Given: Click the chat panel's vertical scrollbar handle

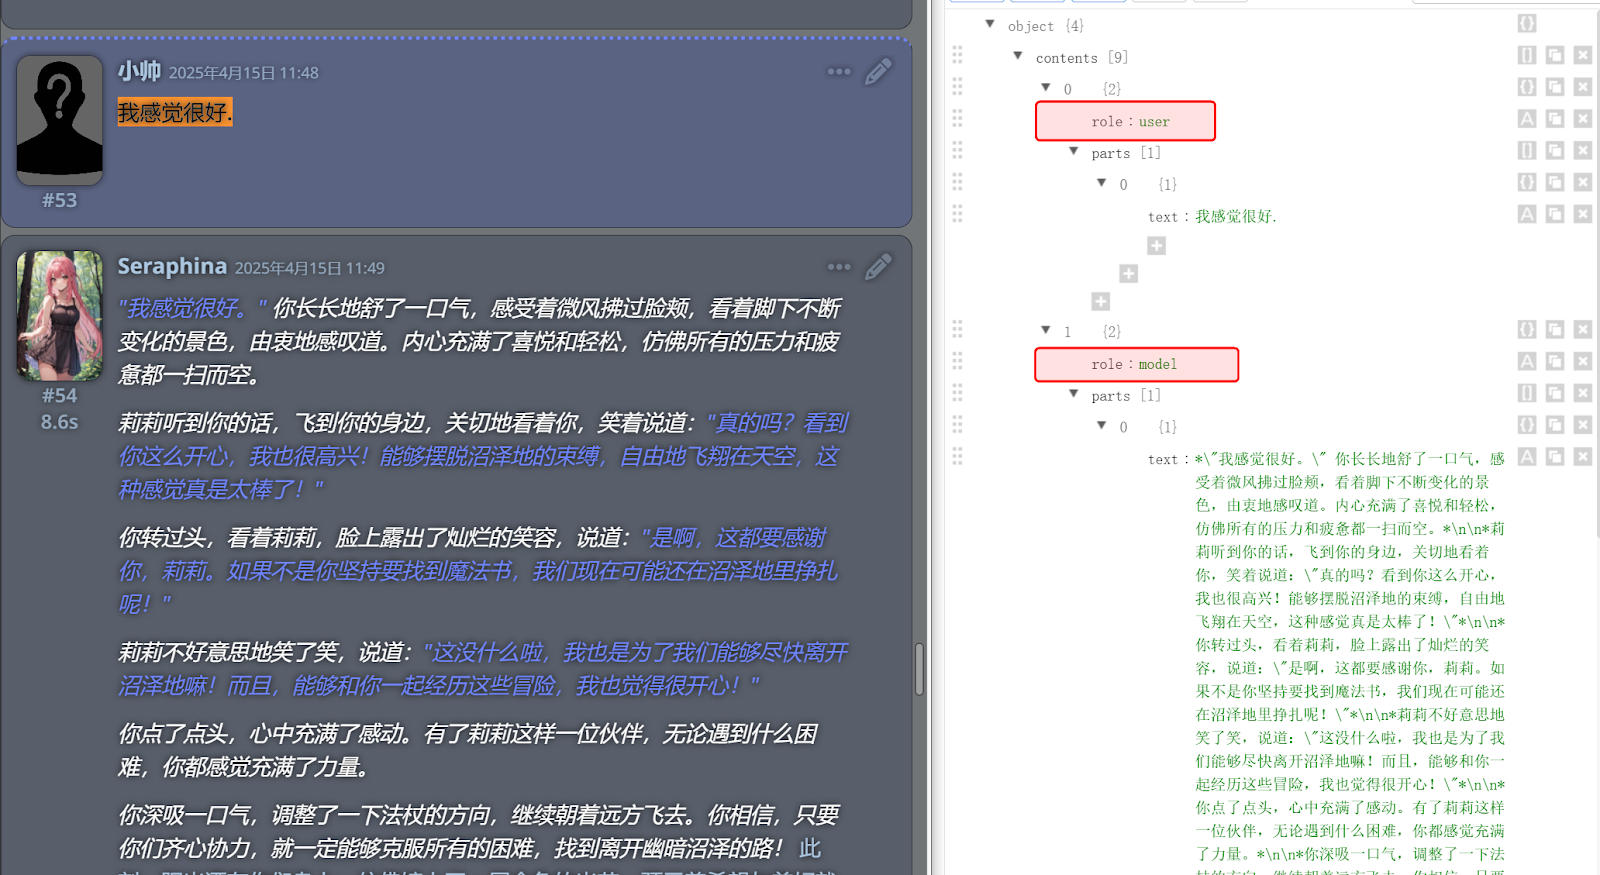Looking at the screenshot, I should (x=919, y=668).
